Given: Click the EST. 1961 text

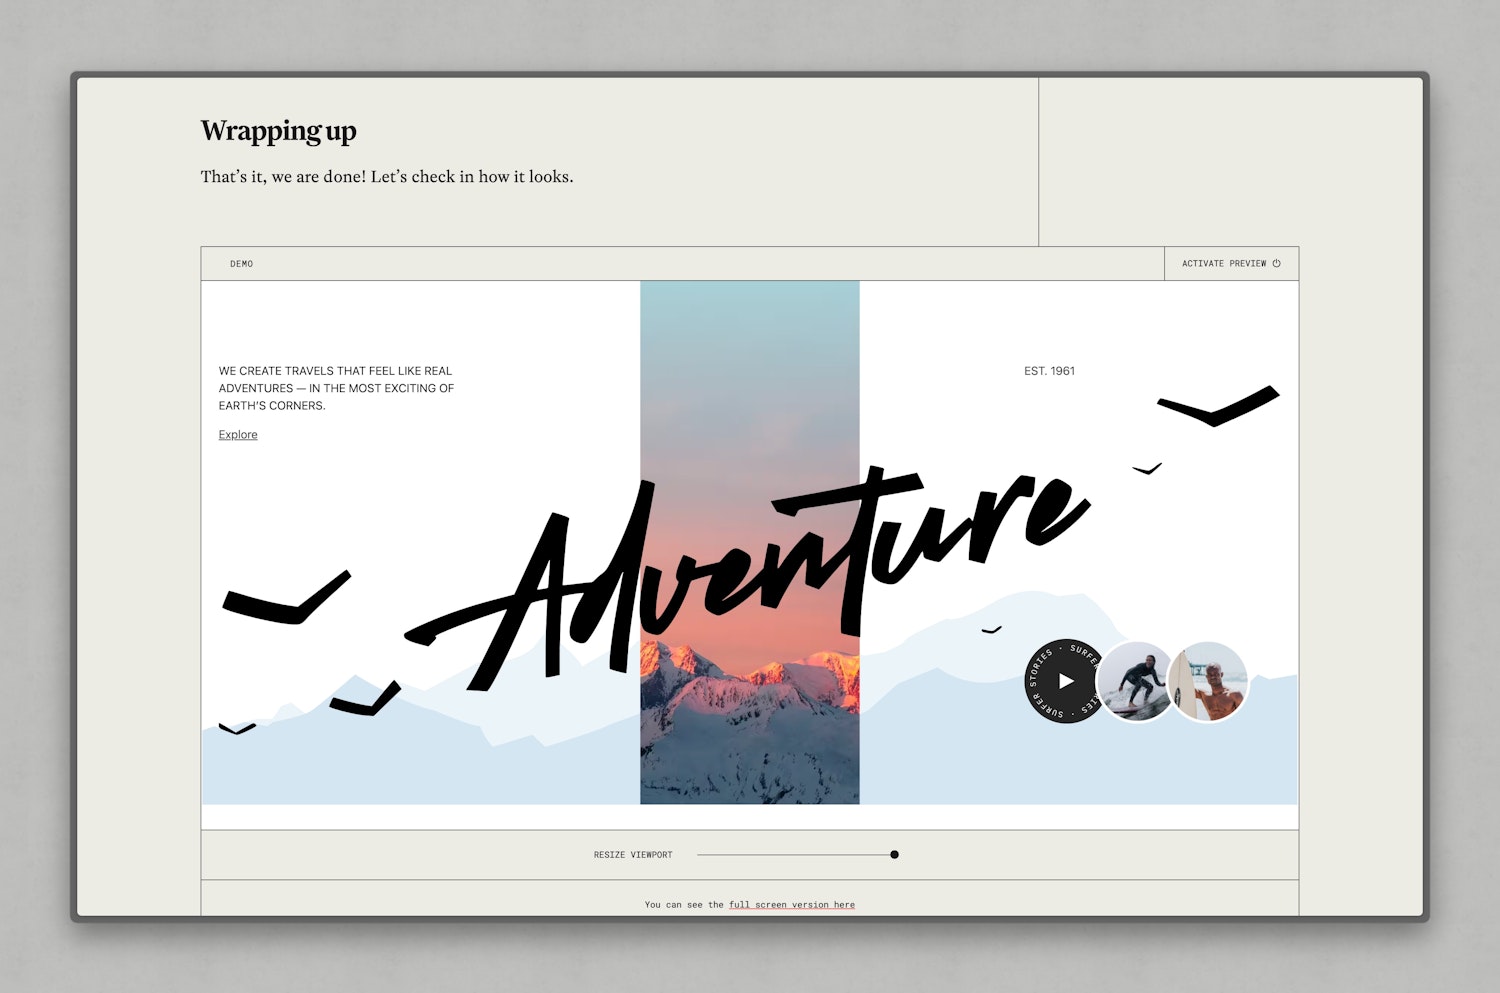Looking at the screenshot, I should pos(1049,371).
